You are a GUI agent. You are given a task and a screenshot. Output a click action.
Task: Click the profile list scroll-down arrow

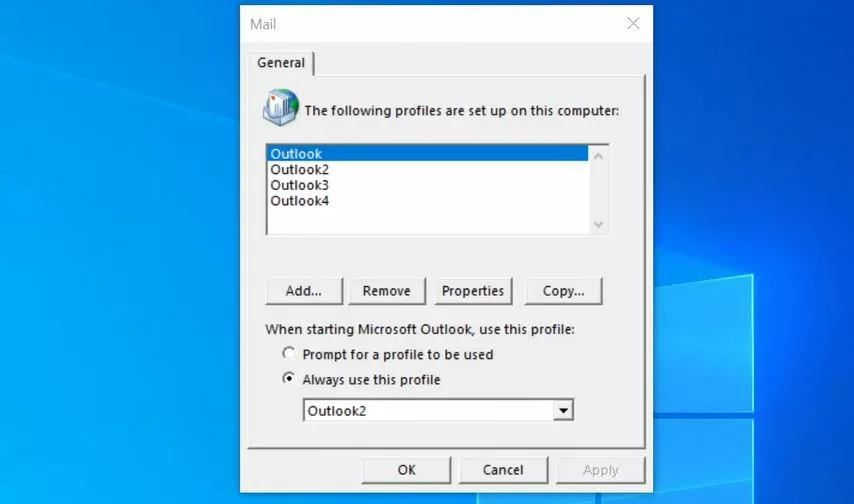(598, 224)
